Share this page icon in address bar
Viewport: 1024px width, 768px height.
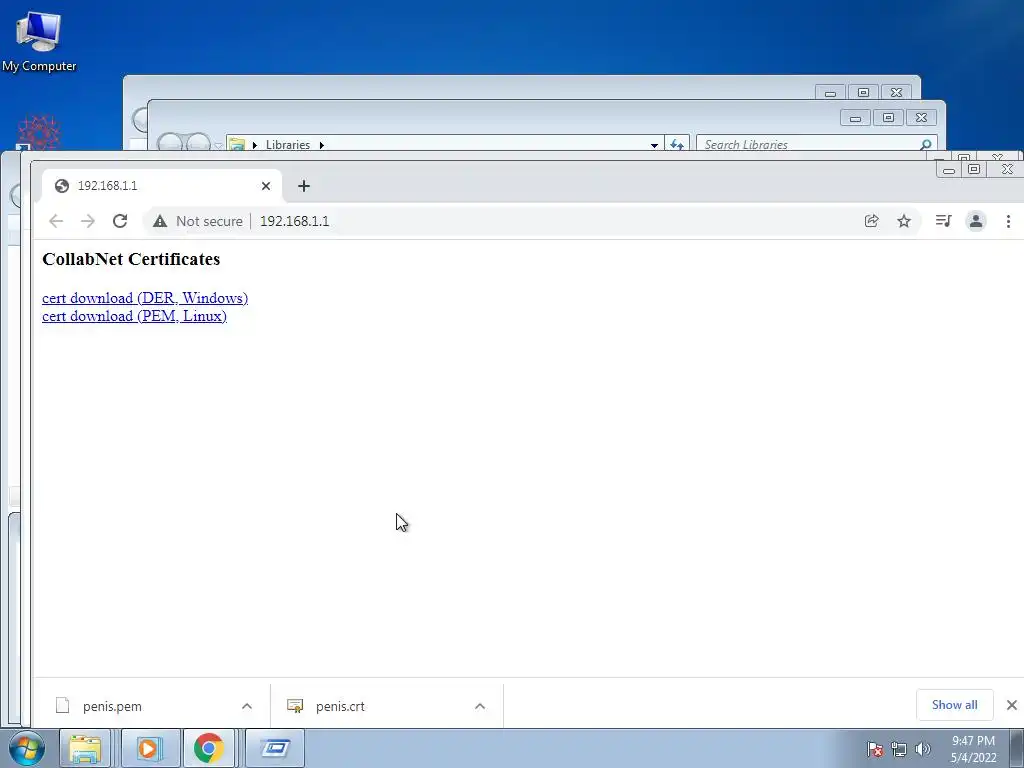pyautogui.click(x=871, y=221)
